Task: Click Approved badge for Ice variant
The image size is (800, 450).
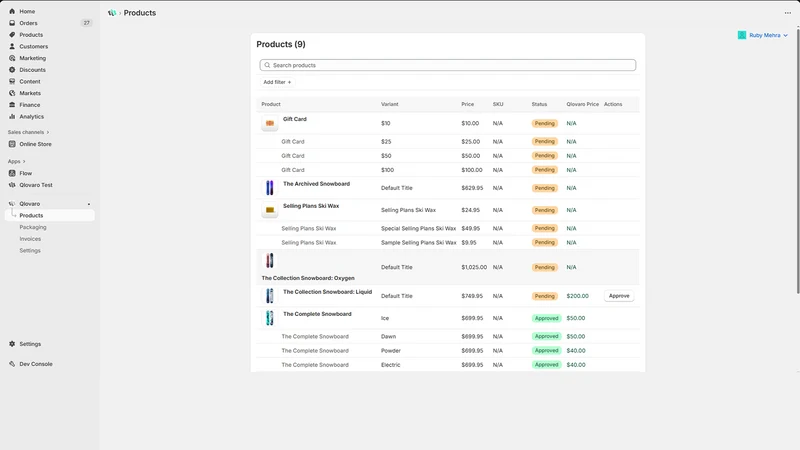Action: tap(546, 318)
